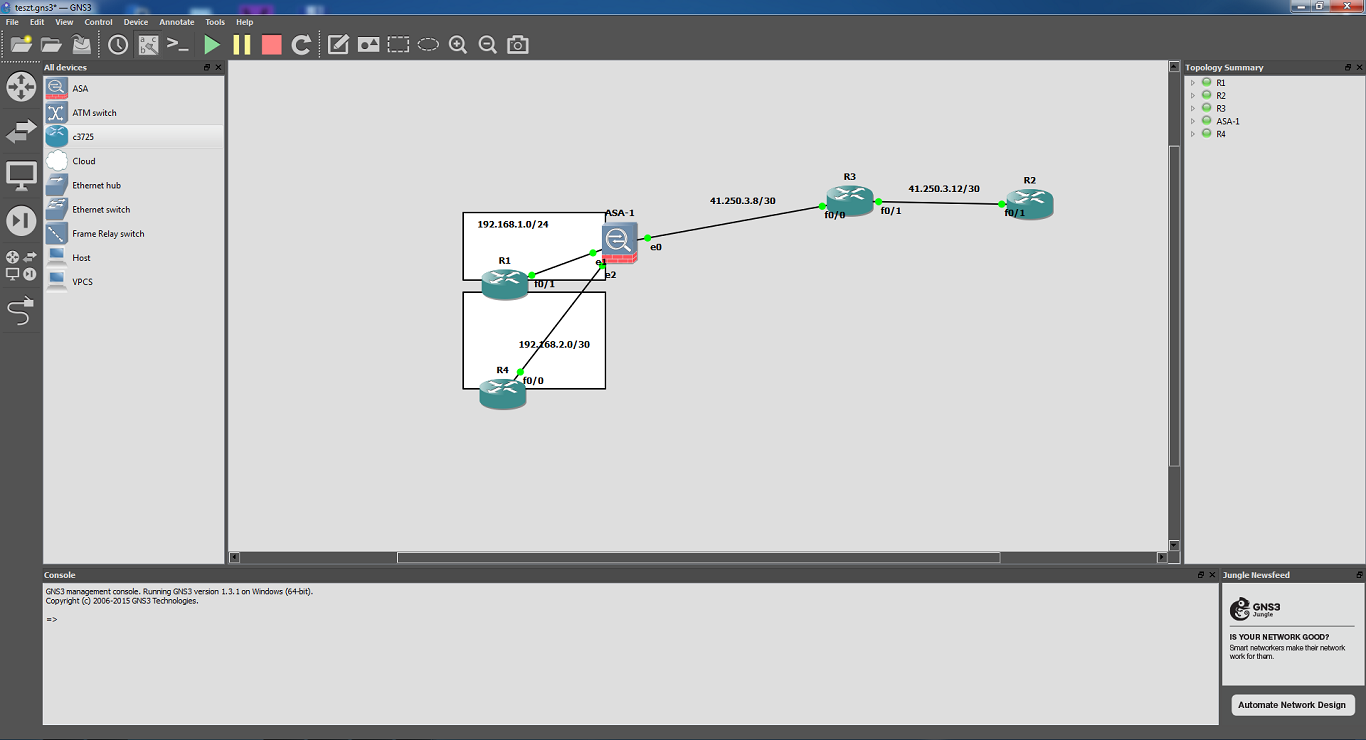The image size is (1366, 740).
Task: Click the canvas horizontal scrollbar thumb
Action: click(698, 558)
